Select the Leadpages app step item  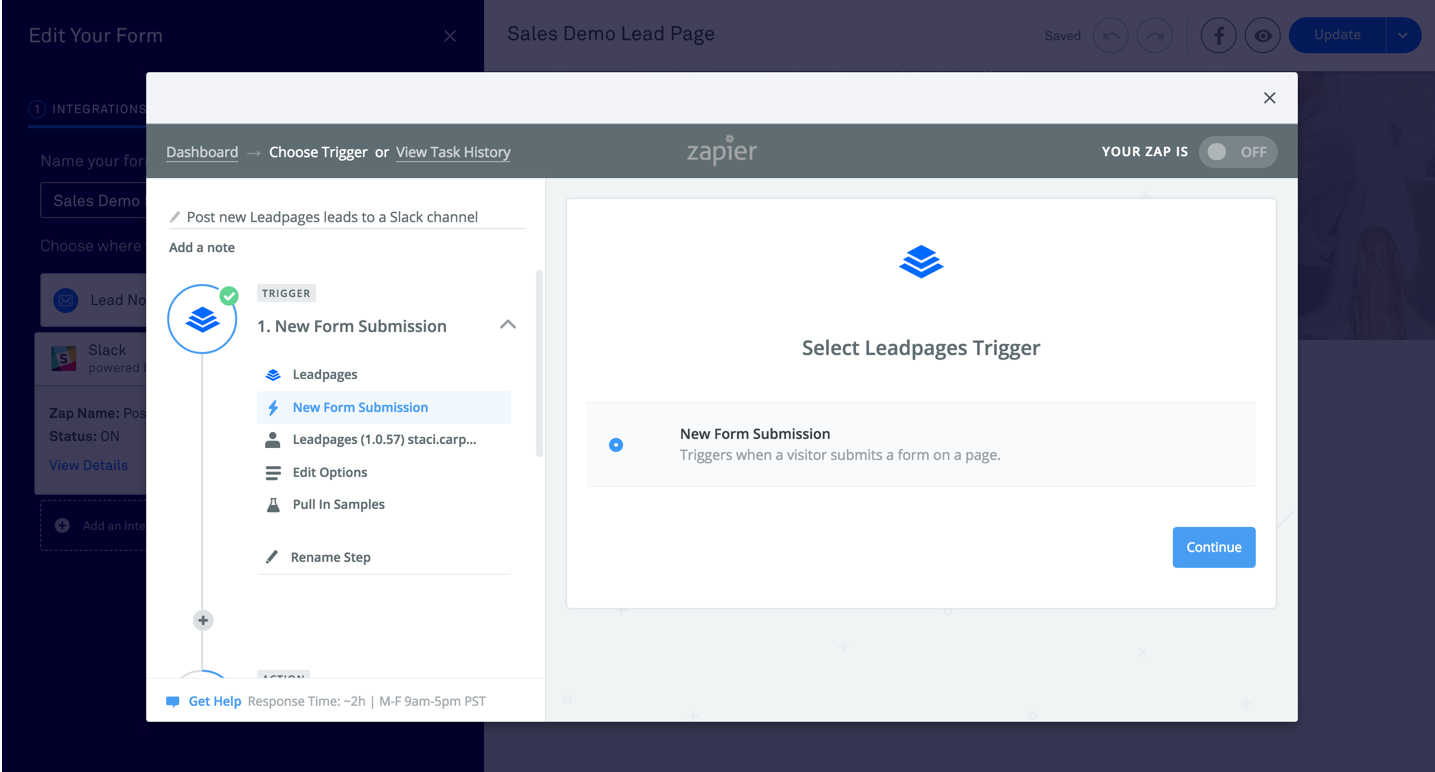384,374
